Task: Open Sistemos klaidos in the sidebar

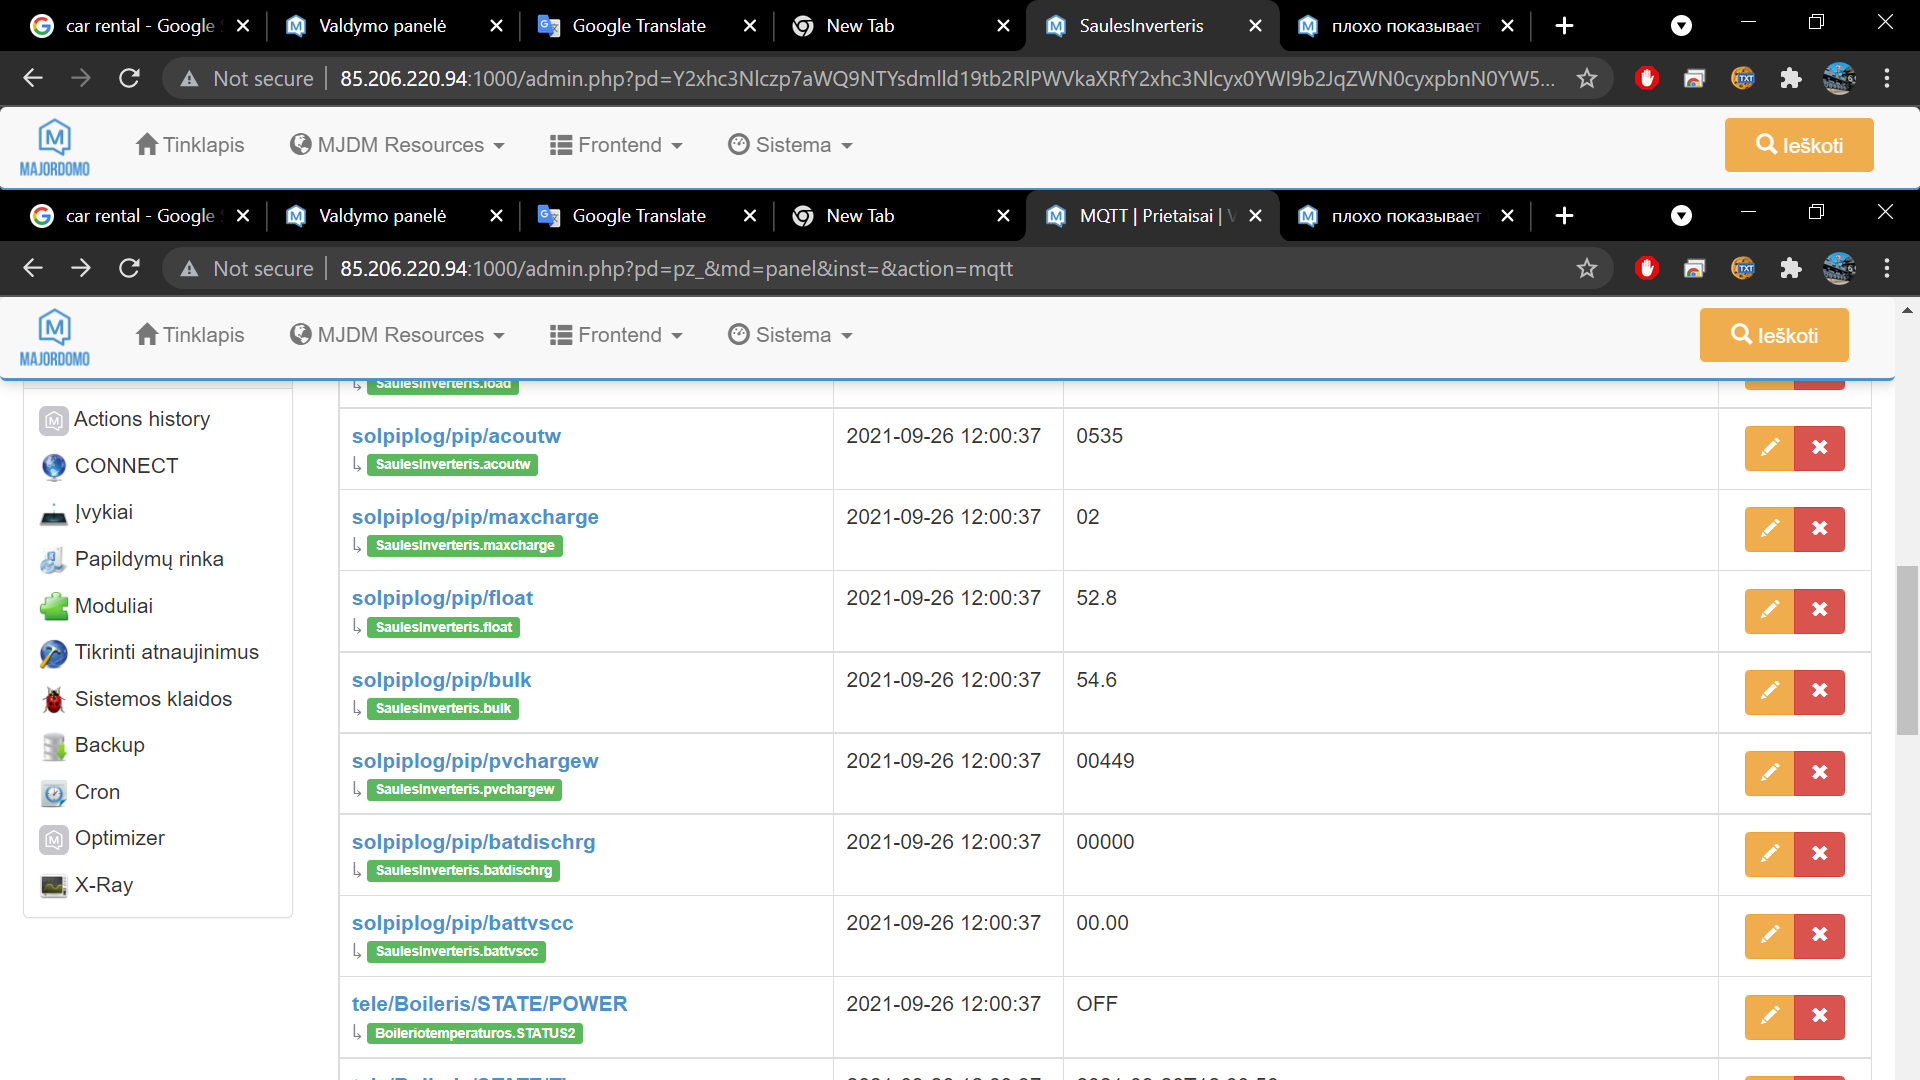Action: [x=153, y=699]
